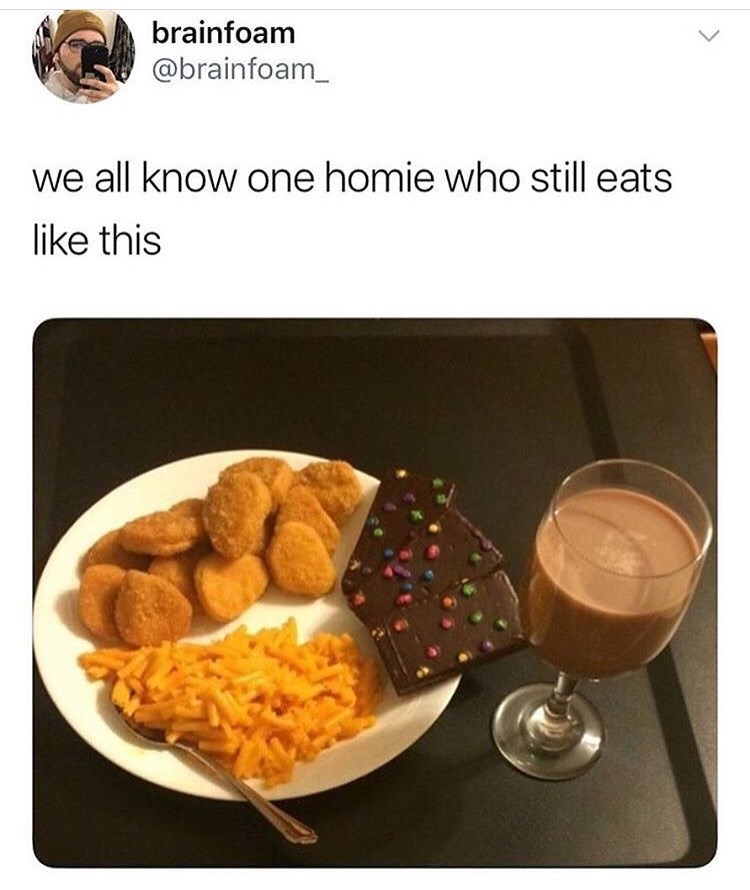The image size is (750, 890).
Task: Open the brainfoam display name link
Action: pyautogui.click(x=223, y=33)
